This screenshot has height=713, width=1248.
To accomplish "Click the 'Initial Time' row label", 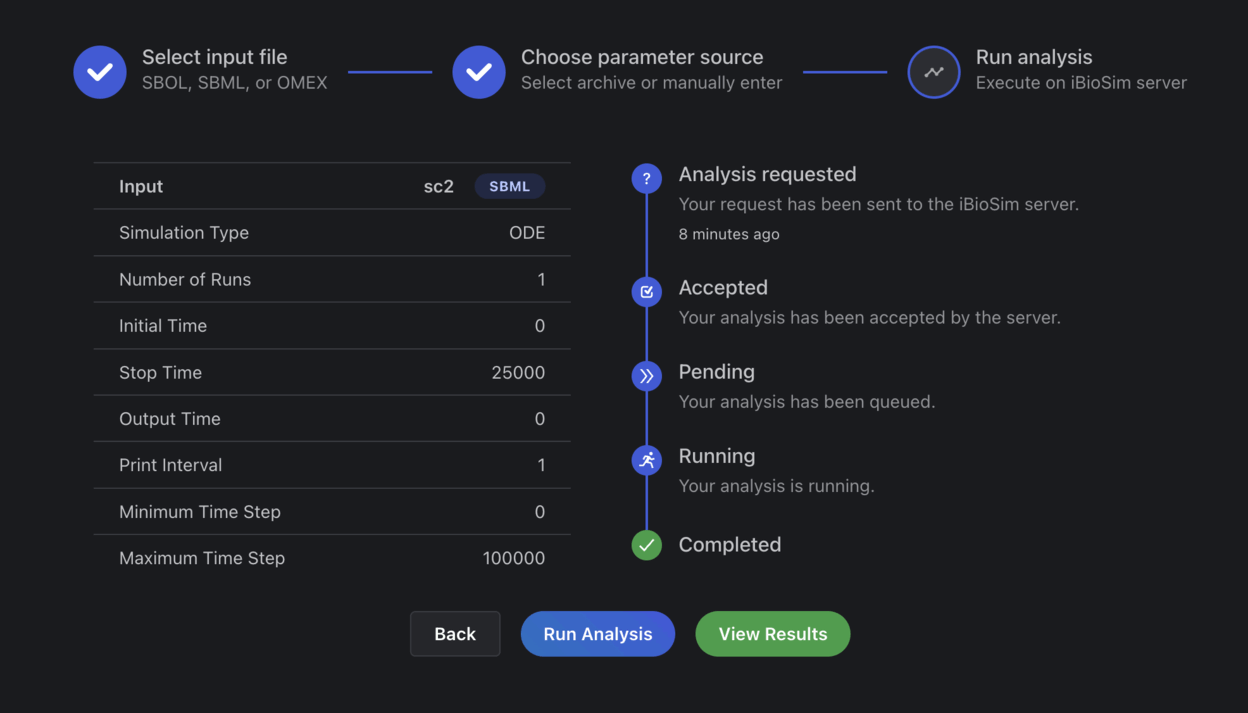I will click(x=163, y=326).
